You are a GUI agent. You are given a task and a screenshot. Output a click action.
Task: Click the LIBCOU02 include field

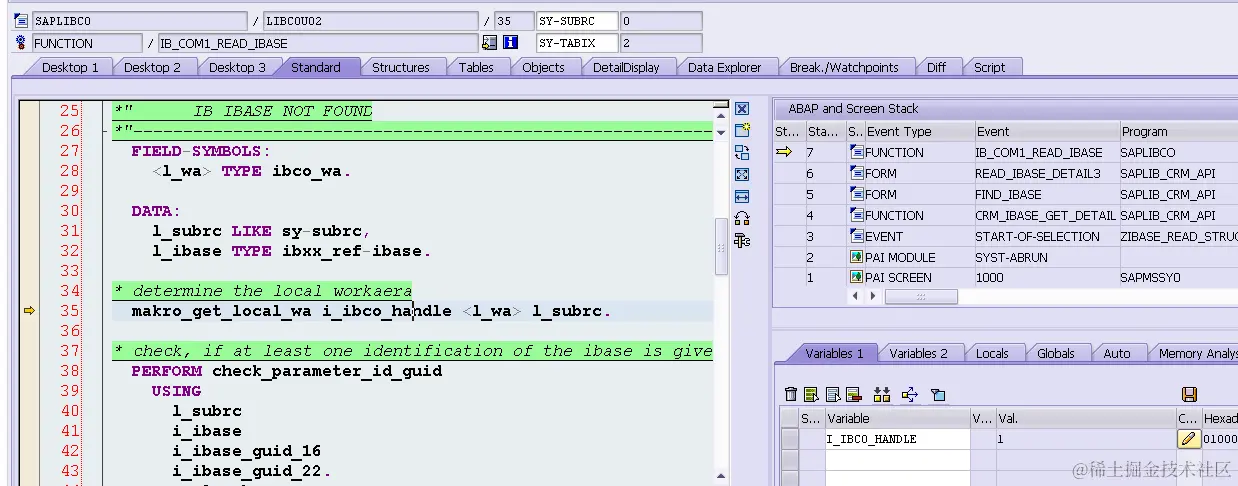(x=371, y=21)
